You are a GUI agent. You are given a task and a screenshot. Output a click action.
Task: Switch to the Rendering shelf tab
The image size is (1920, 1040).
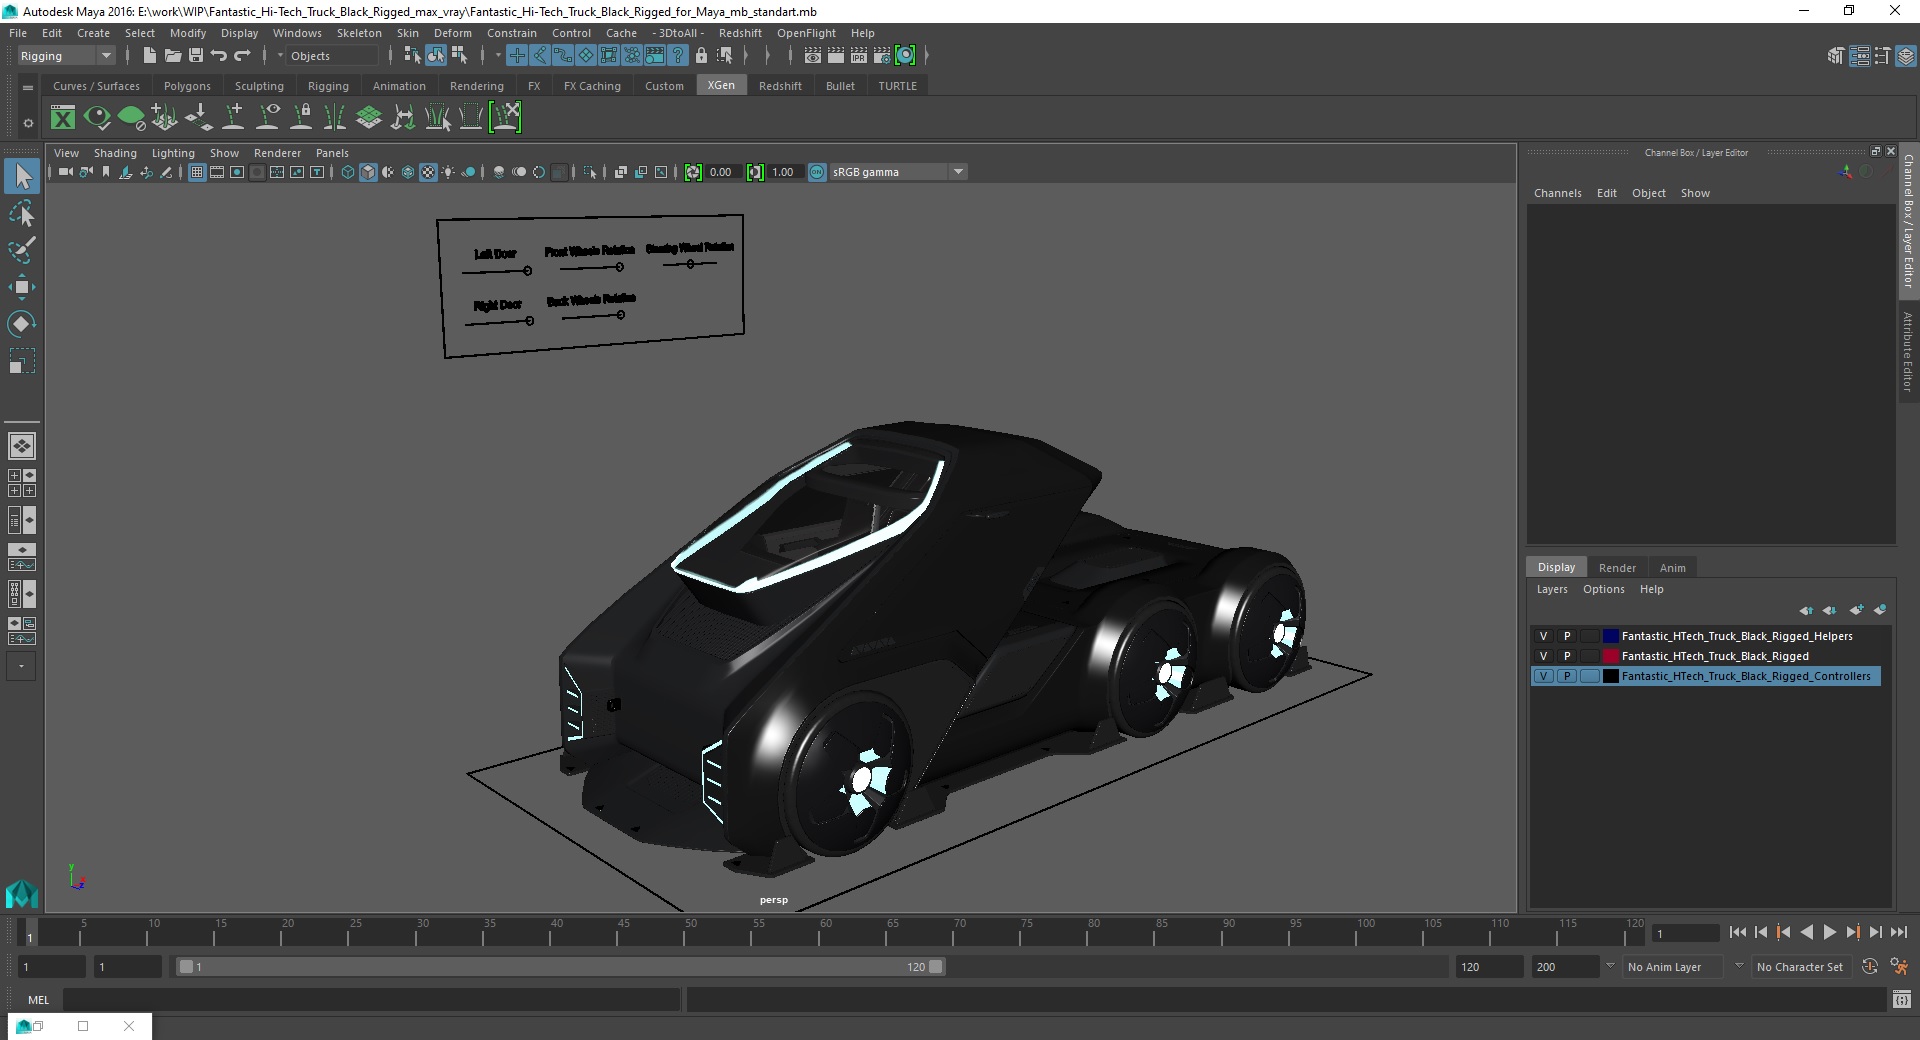click(x=476, y=86)
